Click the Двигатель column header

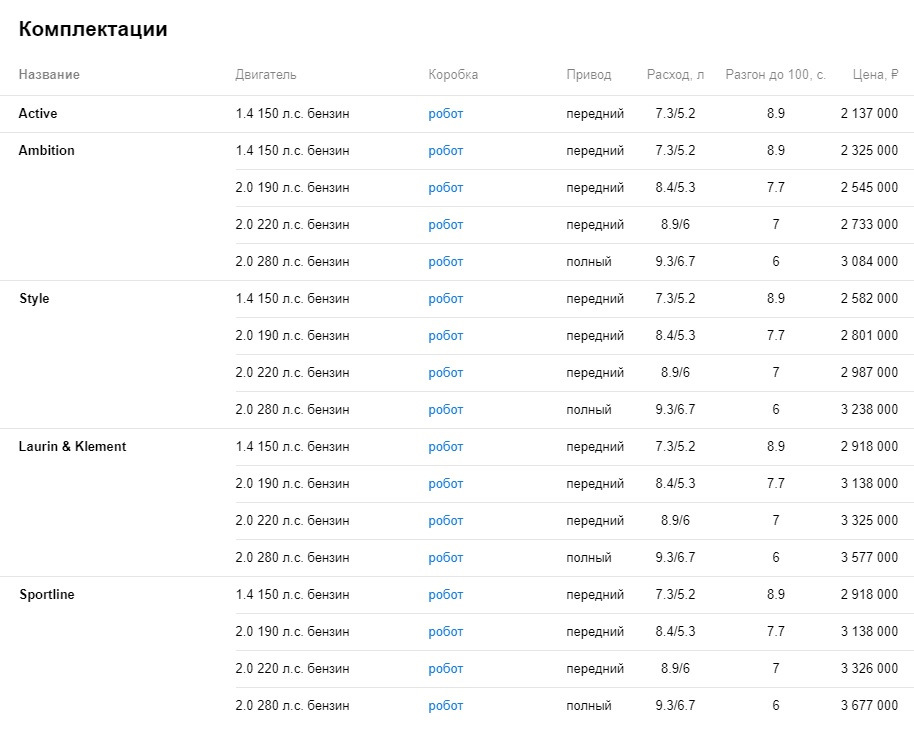click(x=266, y=75)
